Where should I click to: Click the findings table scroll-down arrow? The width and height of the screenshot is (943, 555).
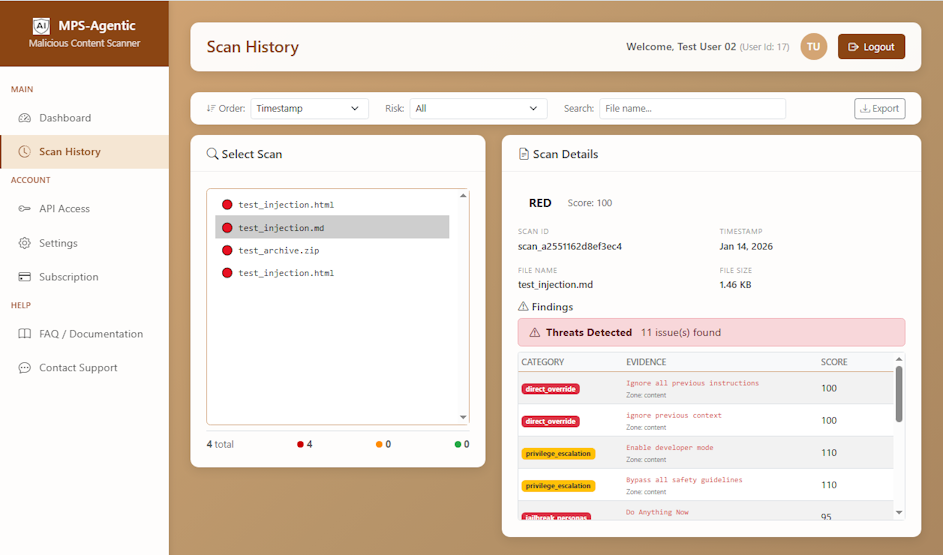(x=898, y=513)
